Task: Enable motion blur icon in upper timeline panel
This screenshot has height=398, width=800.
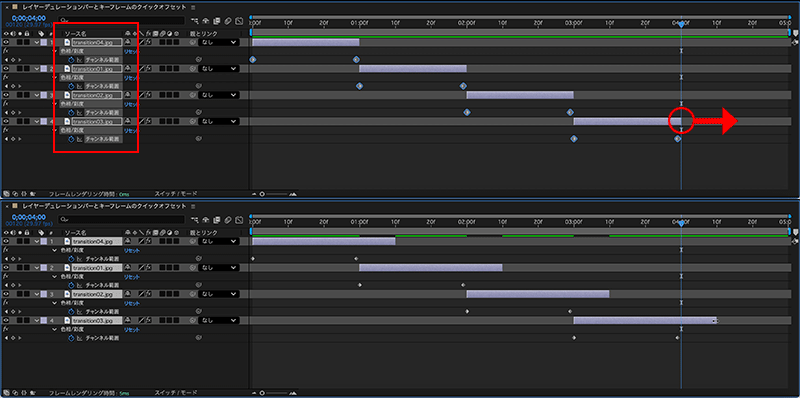Action: pyautogui.click(x=228, y=21)
